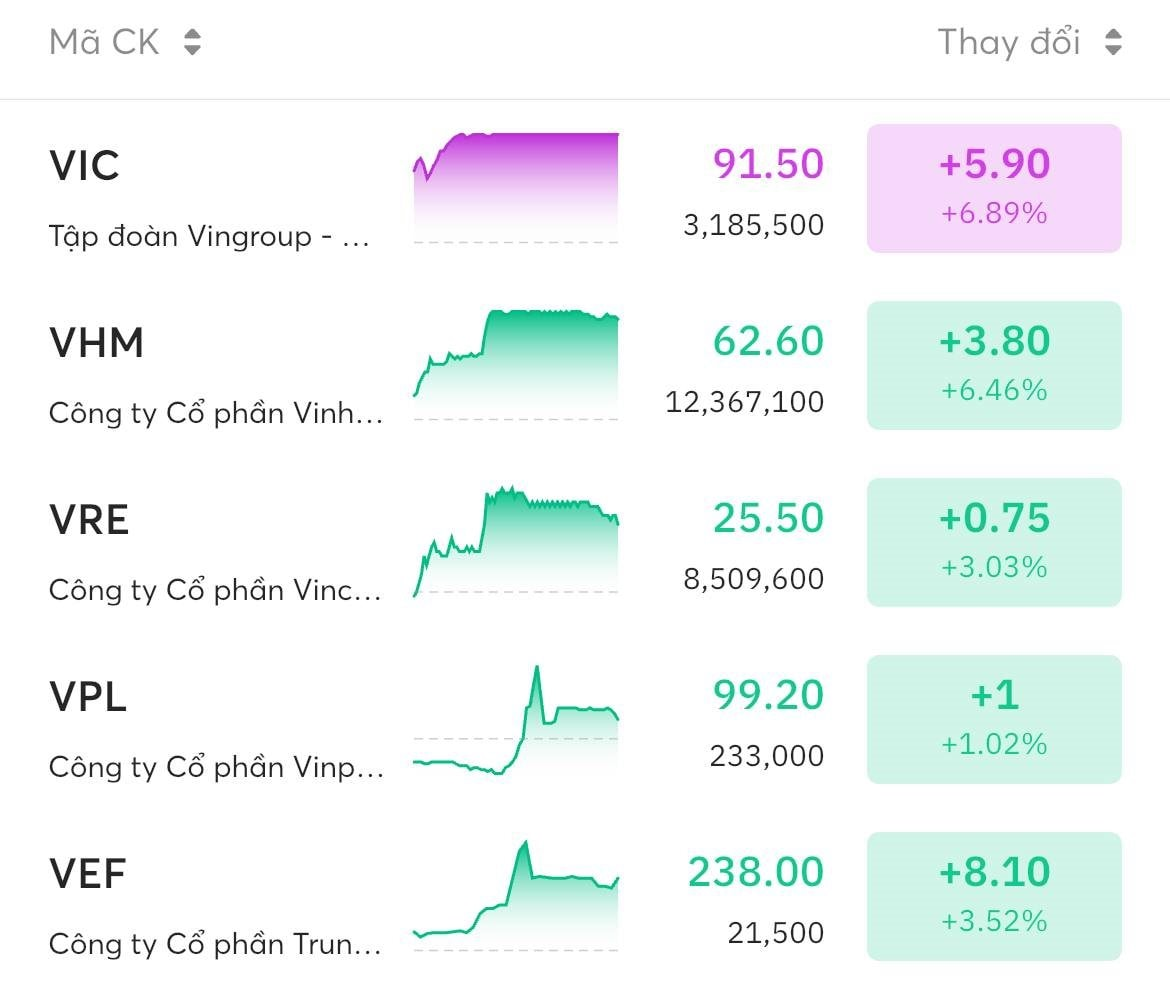
Task: Open VRE sparkline chart
Action: [516, 541]
